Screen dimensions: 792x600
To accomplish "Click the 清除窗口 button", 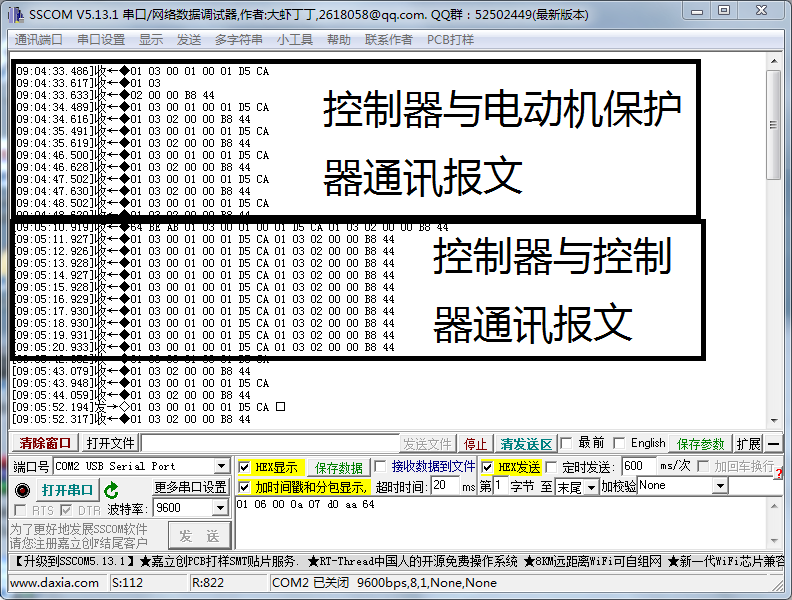I will click(x=45, y=443).
